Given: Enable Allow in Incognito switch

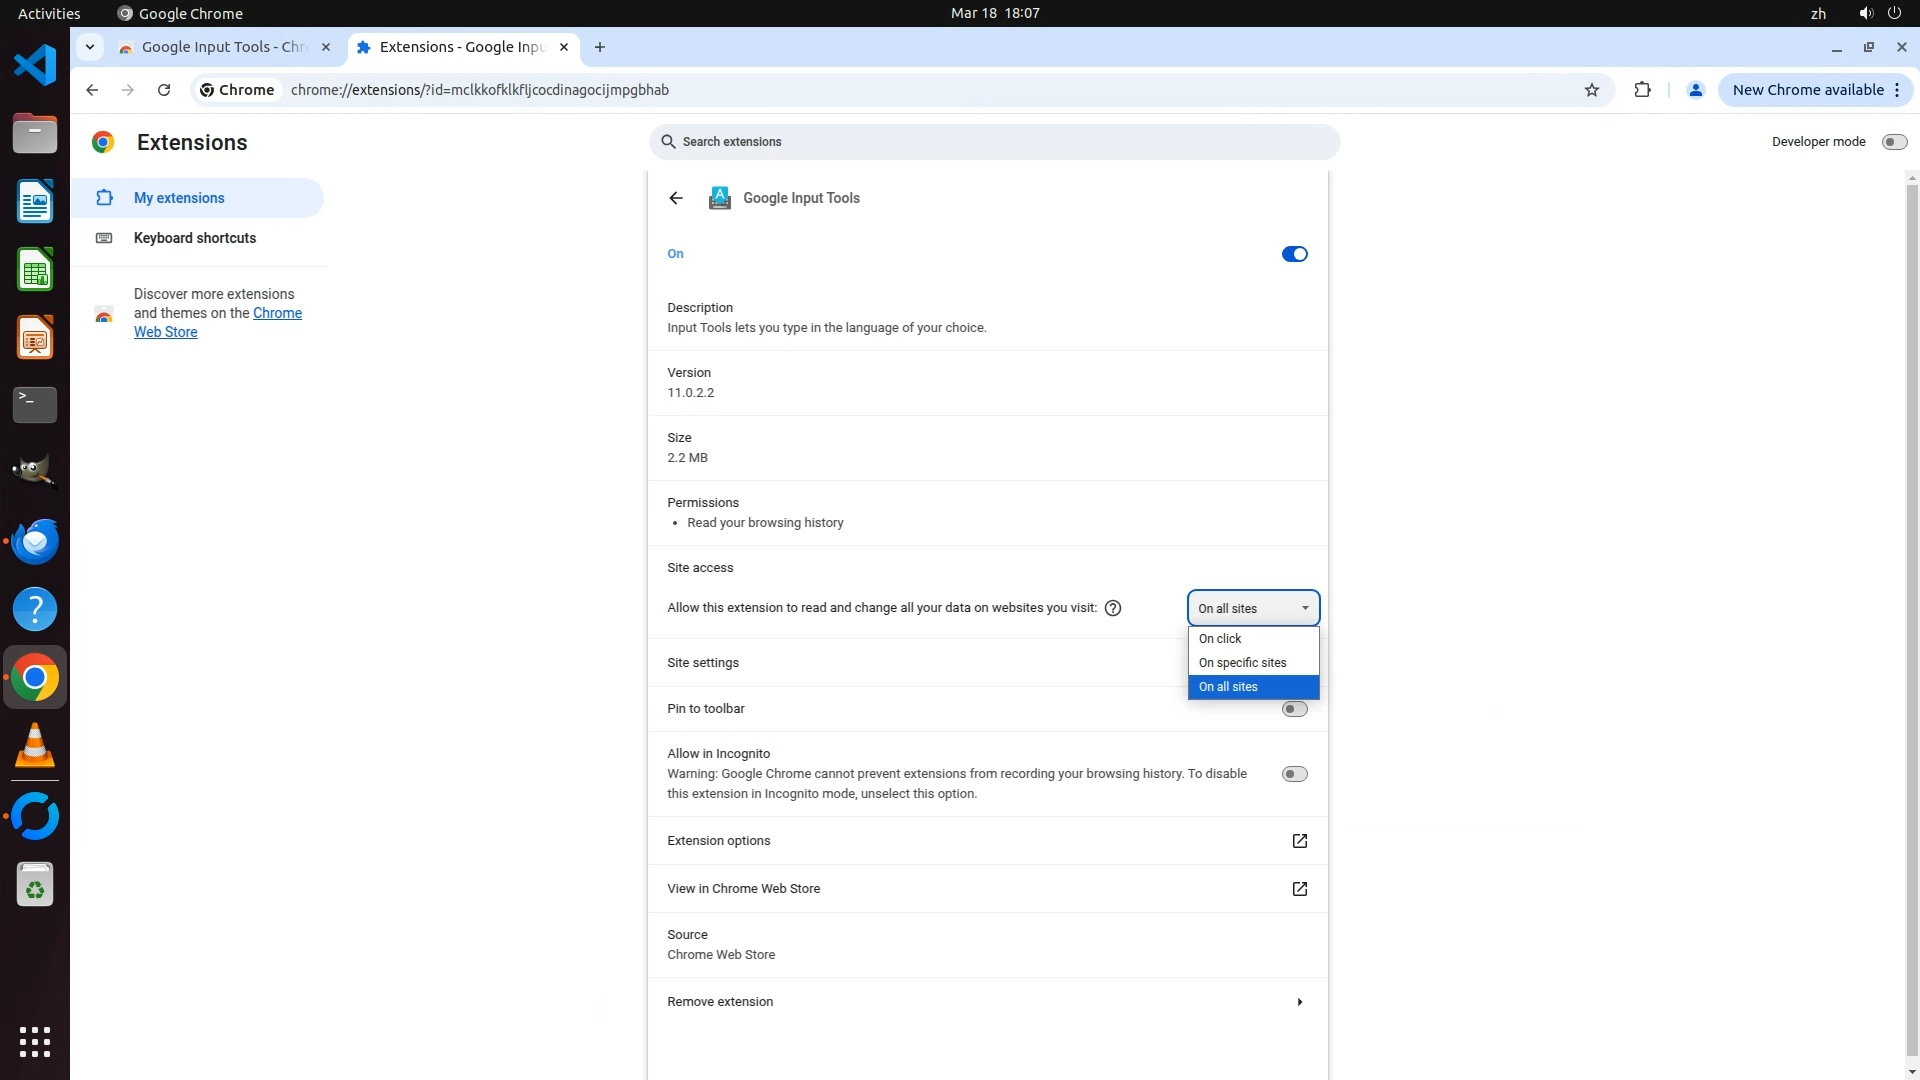Looking at the screenshot, I should pyautogui.click(x=1294, y=774).
